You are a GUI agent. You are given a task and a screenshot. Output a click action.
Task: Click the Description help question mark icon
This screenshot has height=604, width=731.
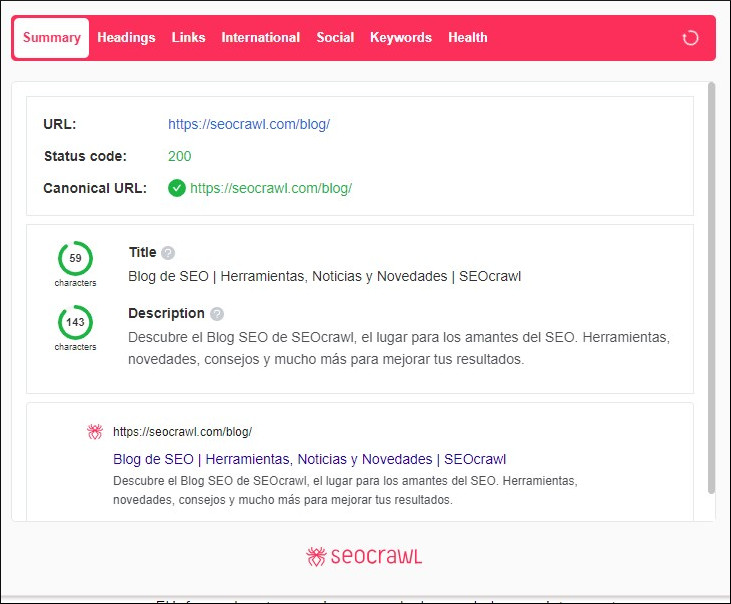point(217,314)
